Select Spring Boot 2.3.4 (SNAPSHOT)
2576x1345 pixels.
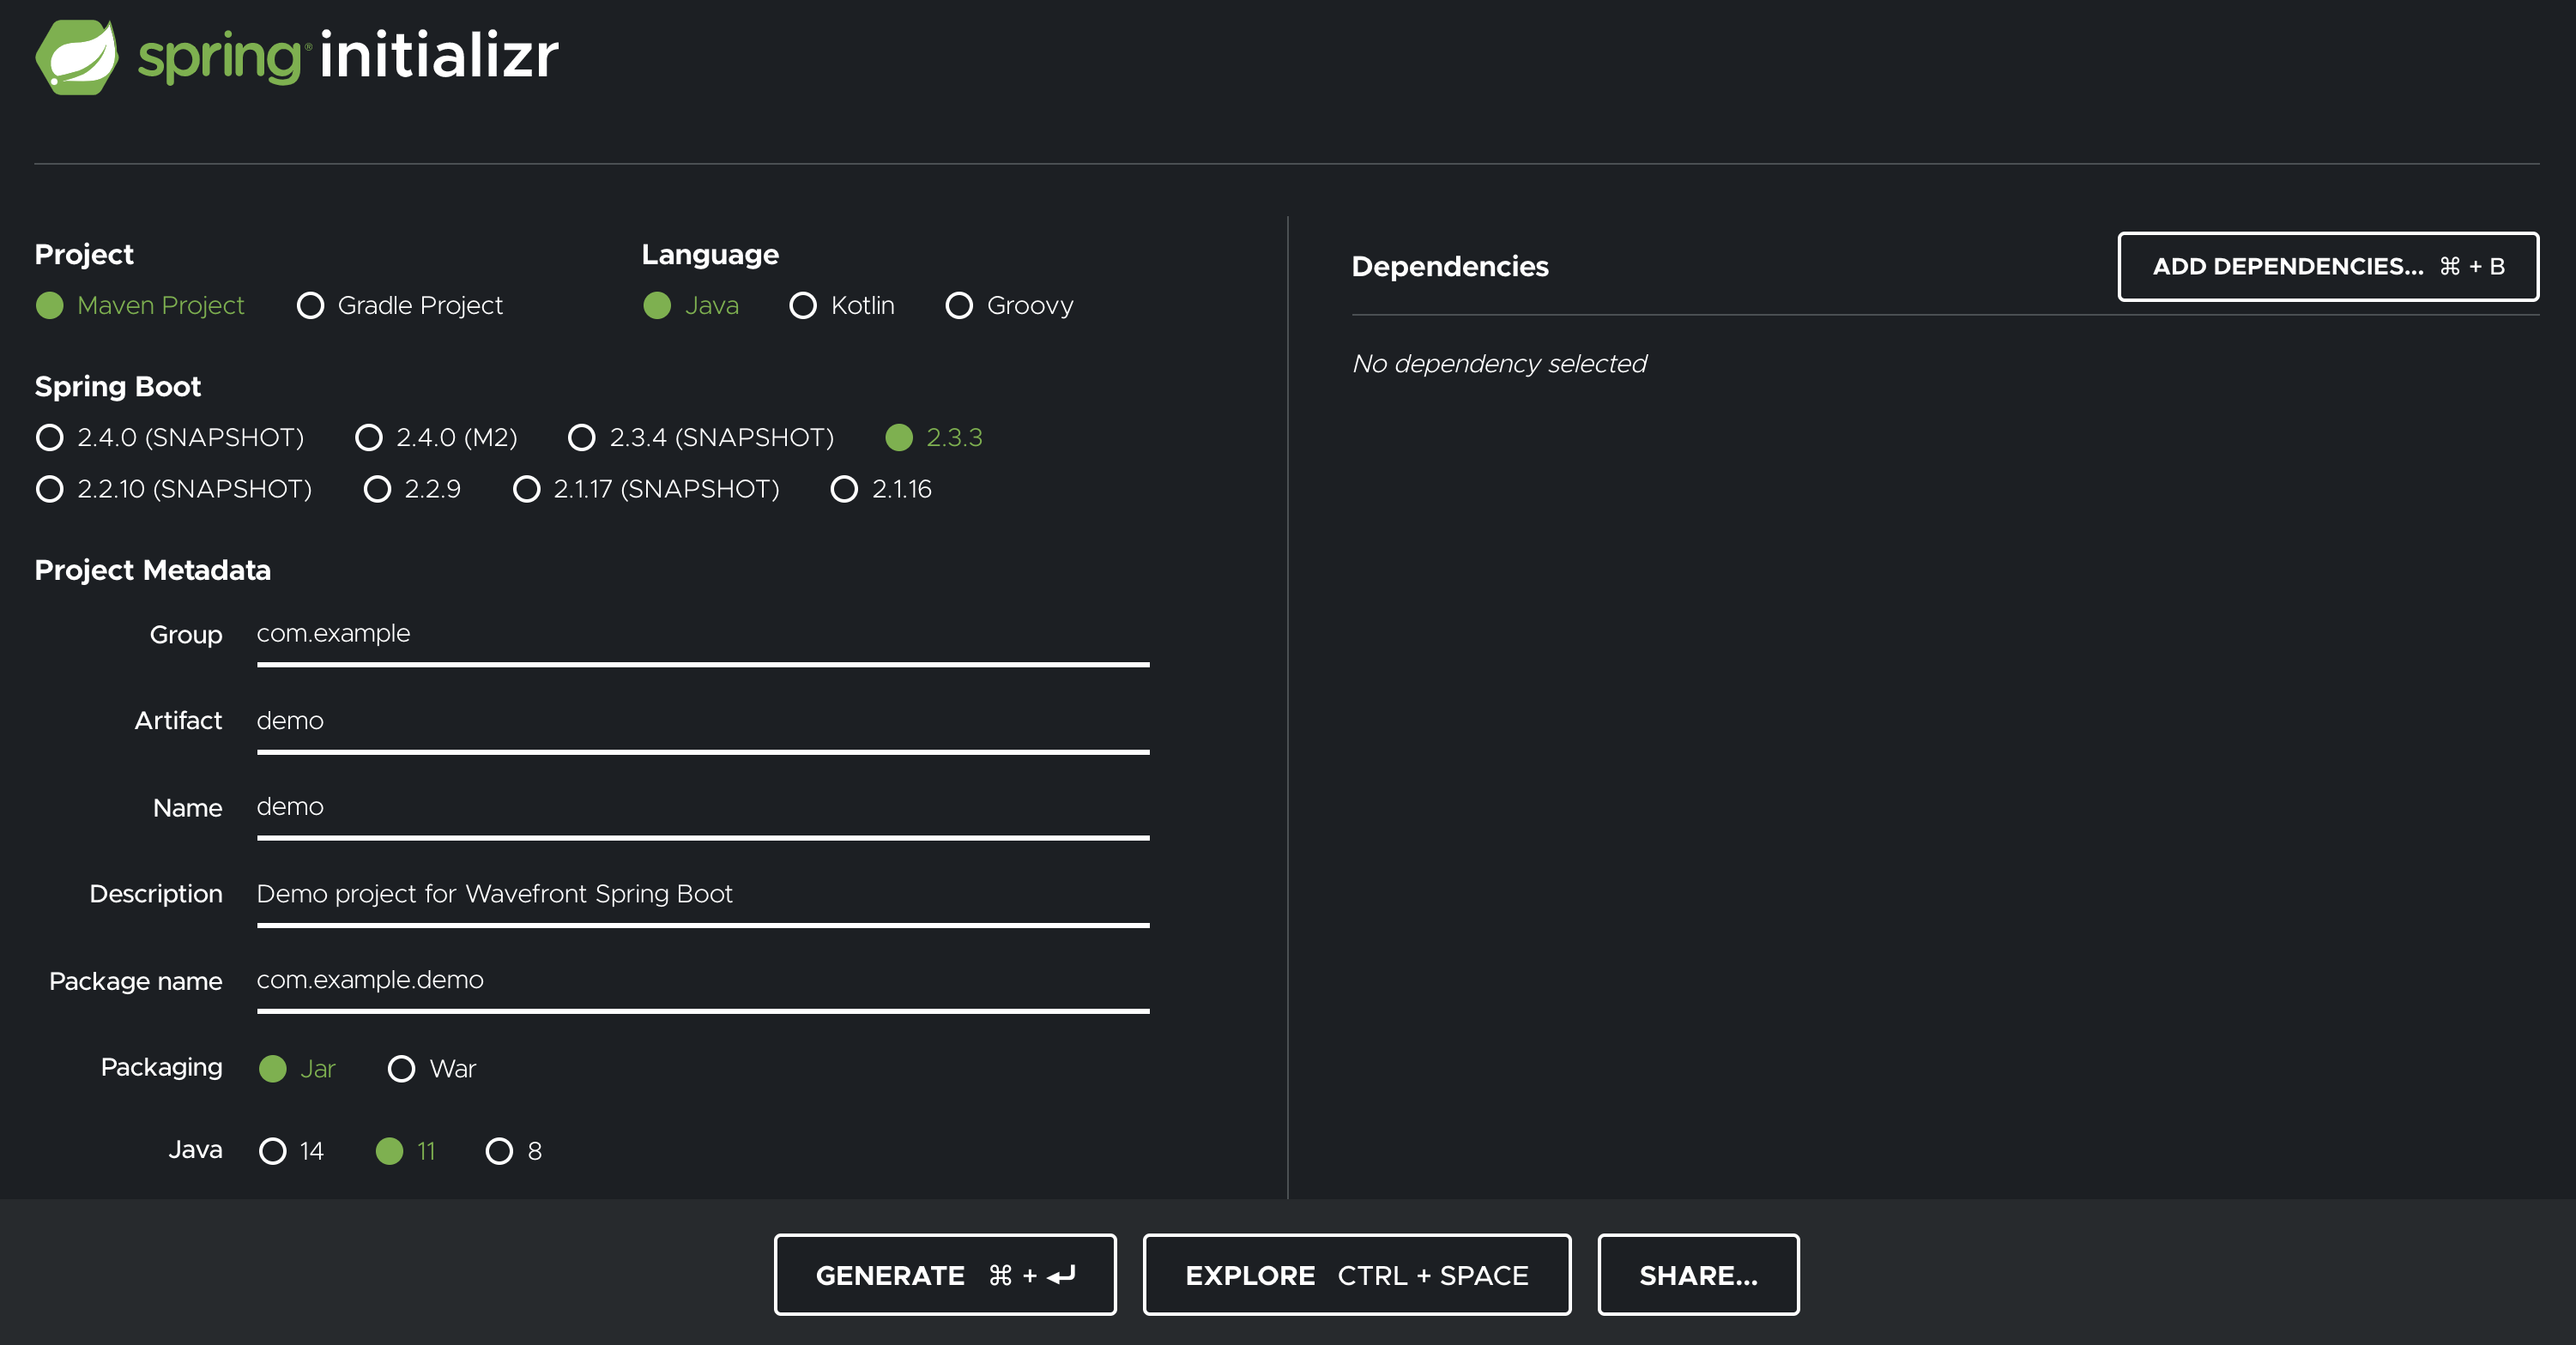(701, 437)
